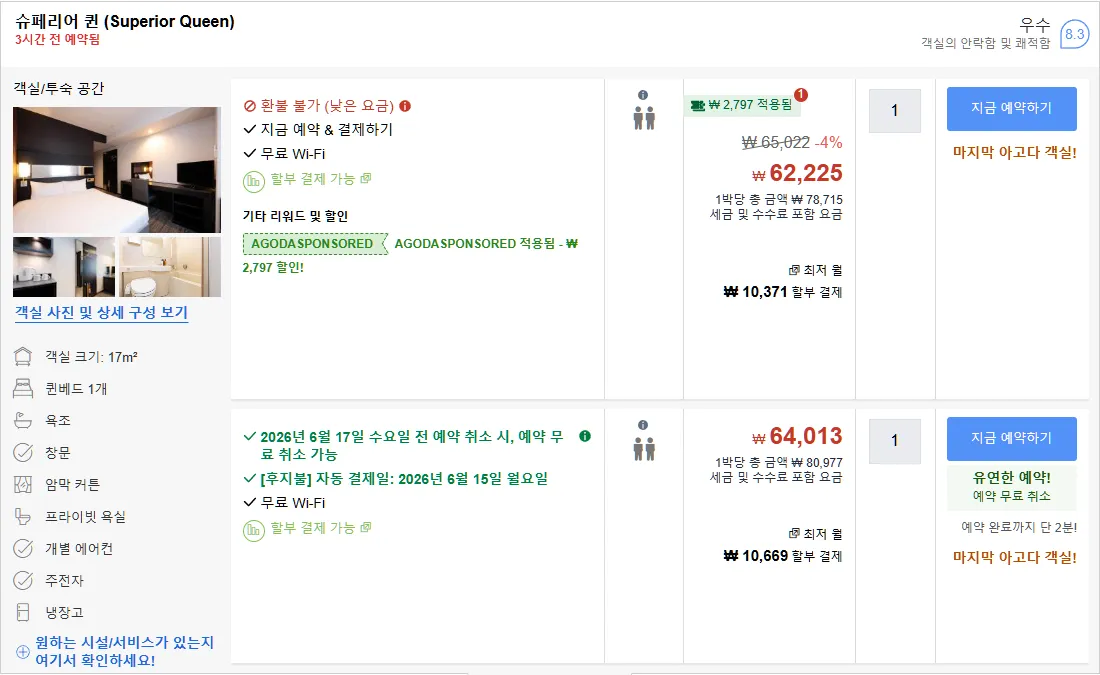This screenshot has width=1100, height=675.
Task: Click occupancy info icon in 64,013 row
Action: pyautogui.click(x=643, y=425)
